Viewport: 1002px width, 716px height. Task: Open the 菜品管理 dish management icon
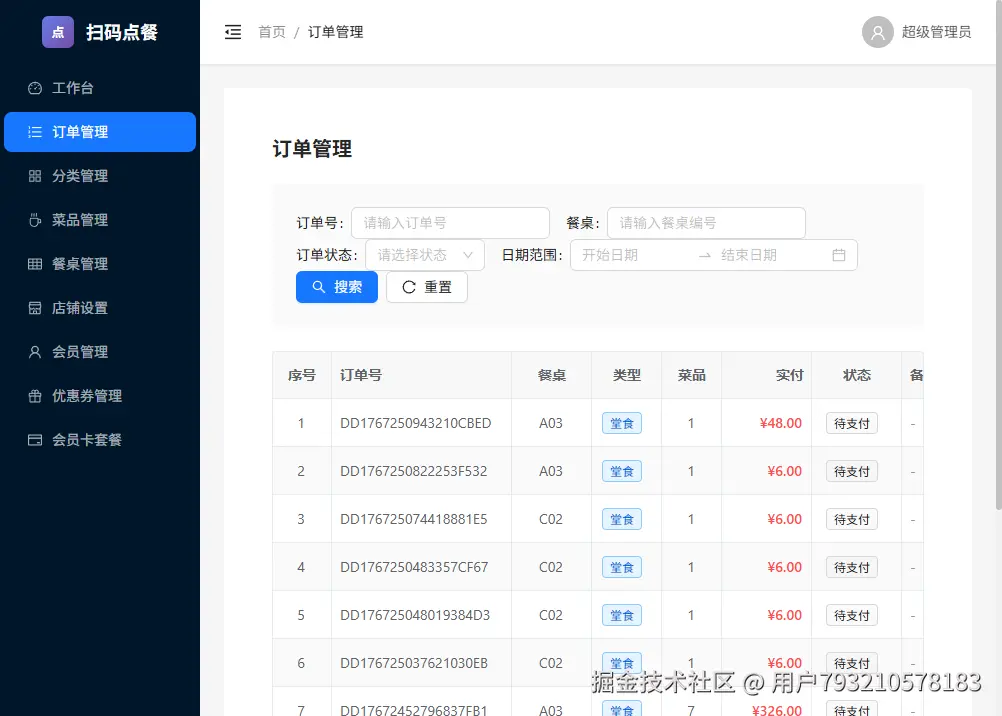34,220
